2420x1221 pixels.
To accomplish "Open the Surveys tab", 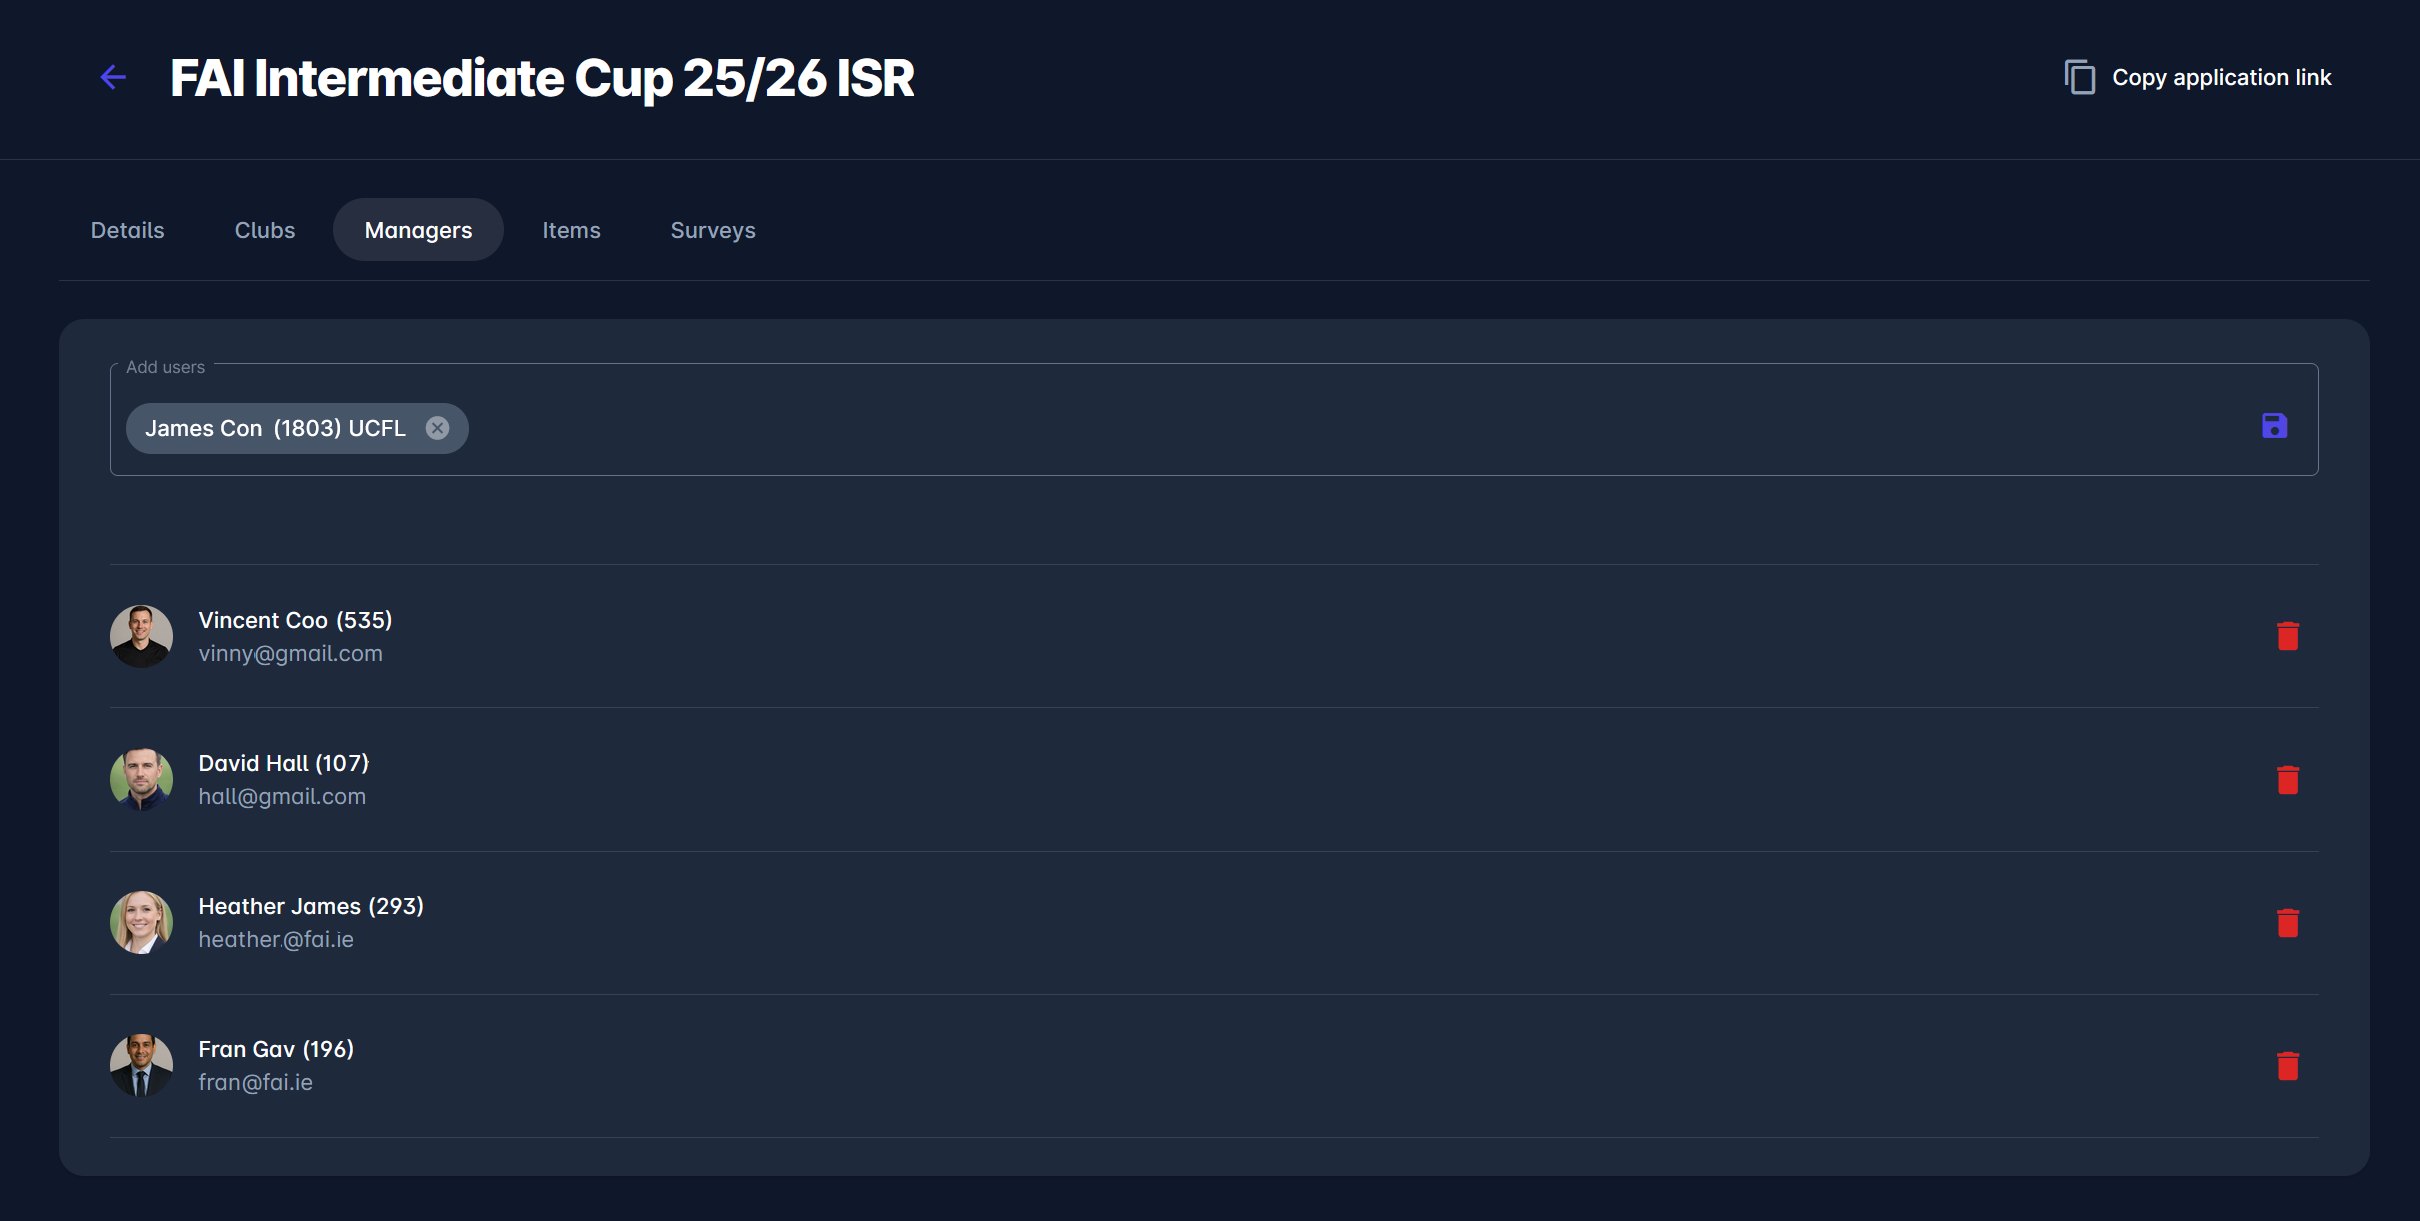I will pos(713,230).
